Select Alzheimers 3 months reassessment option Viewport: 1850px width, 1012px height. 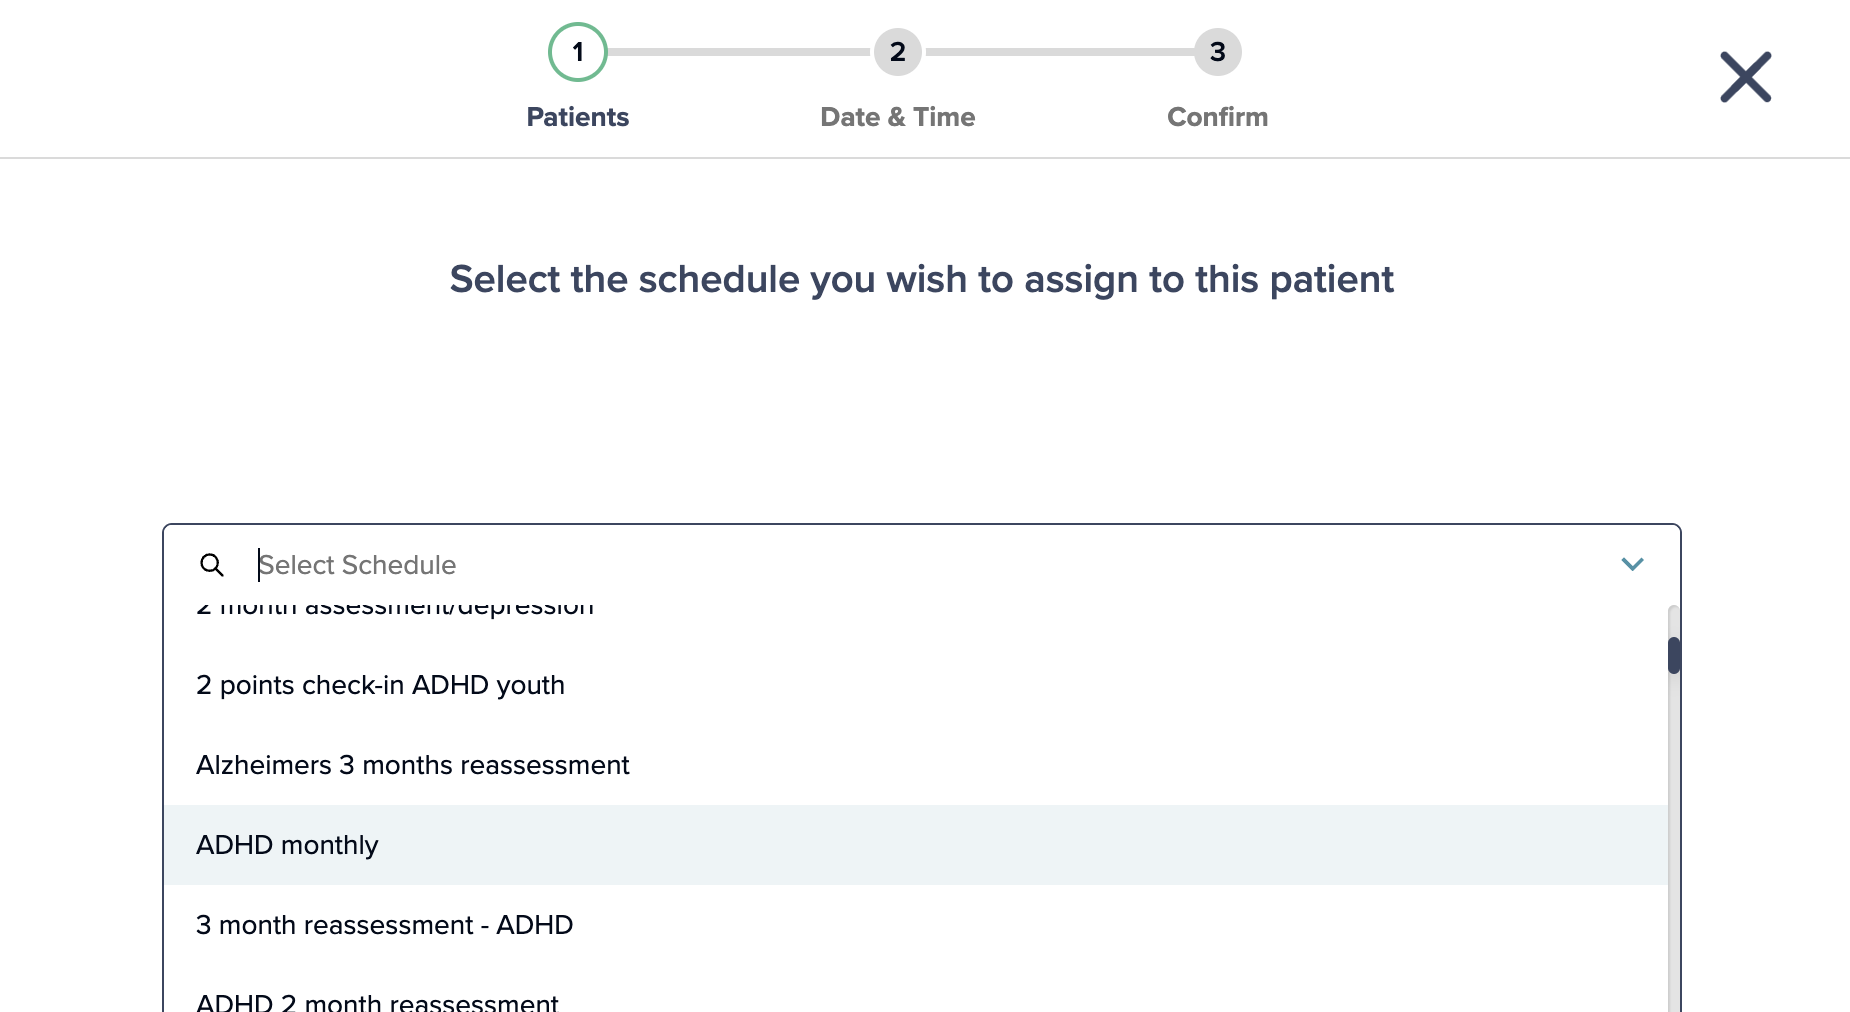click(916, 765)
